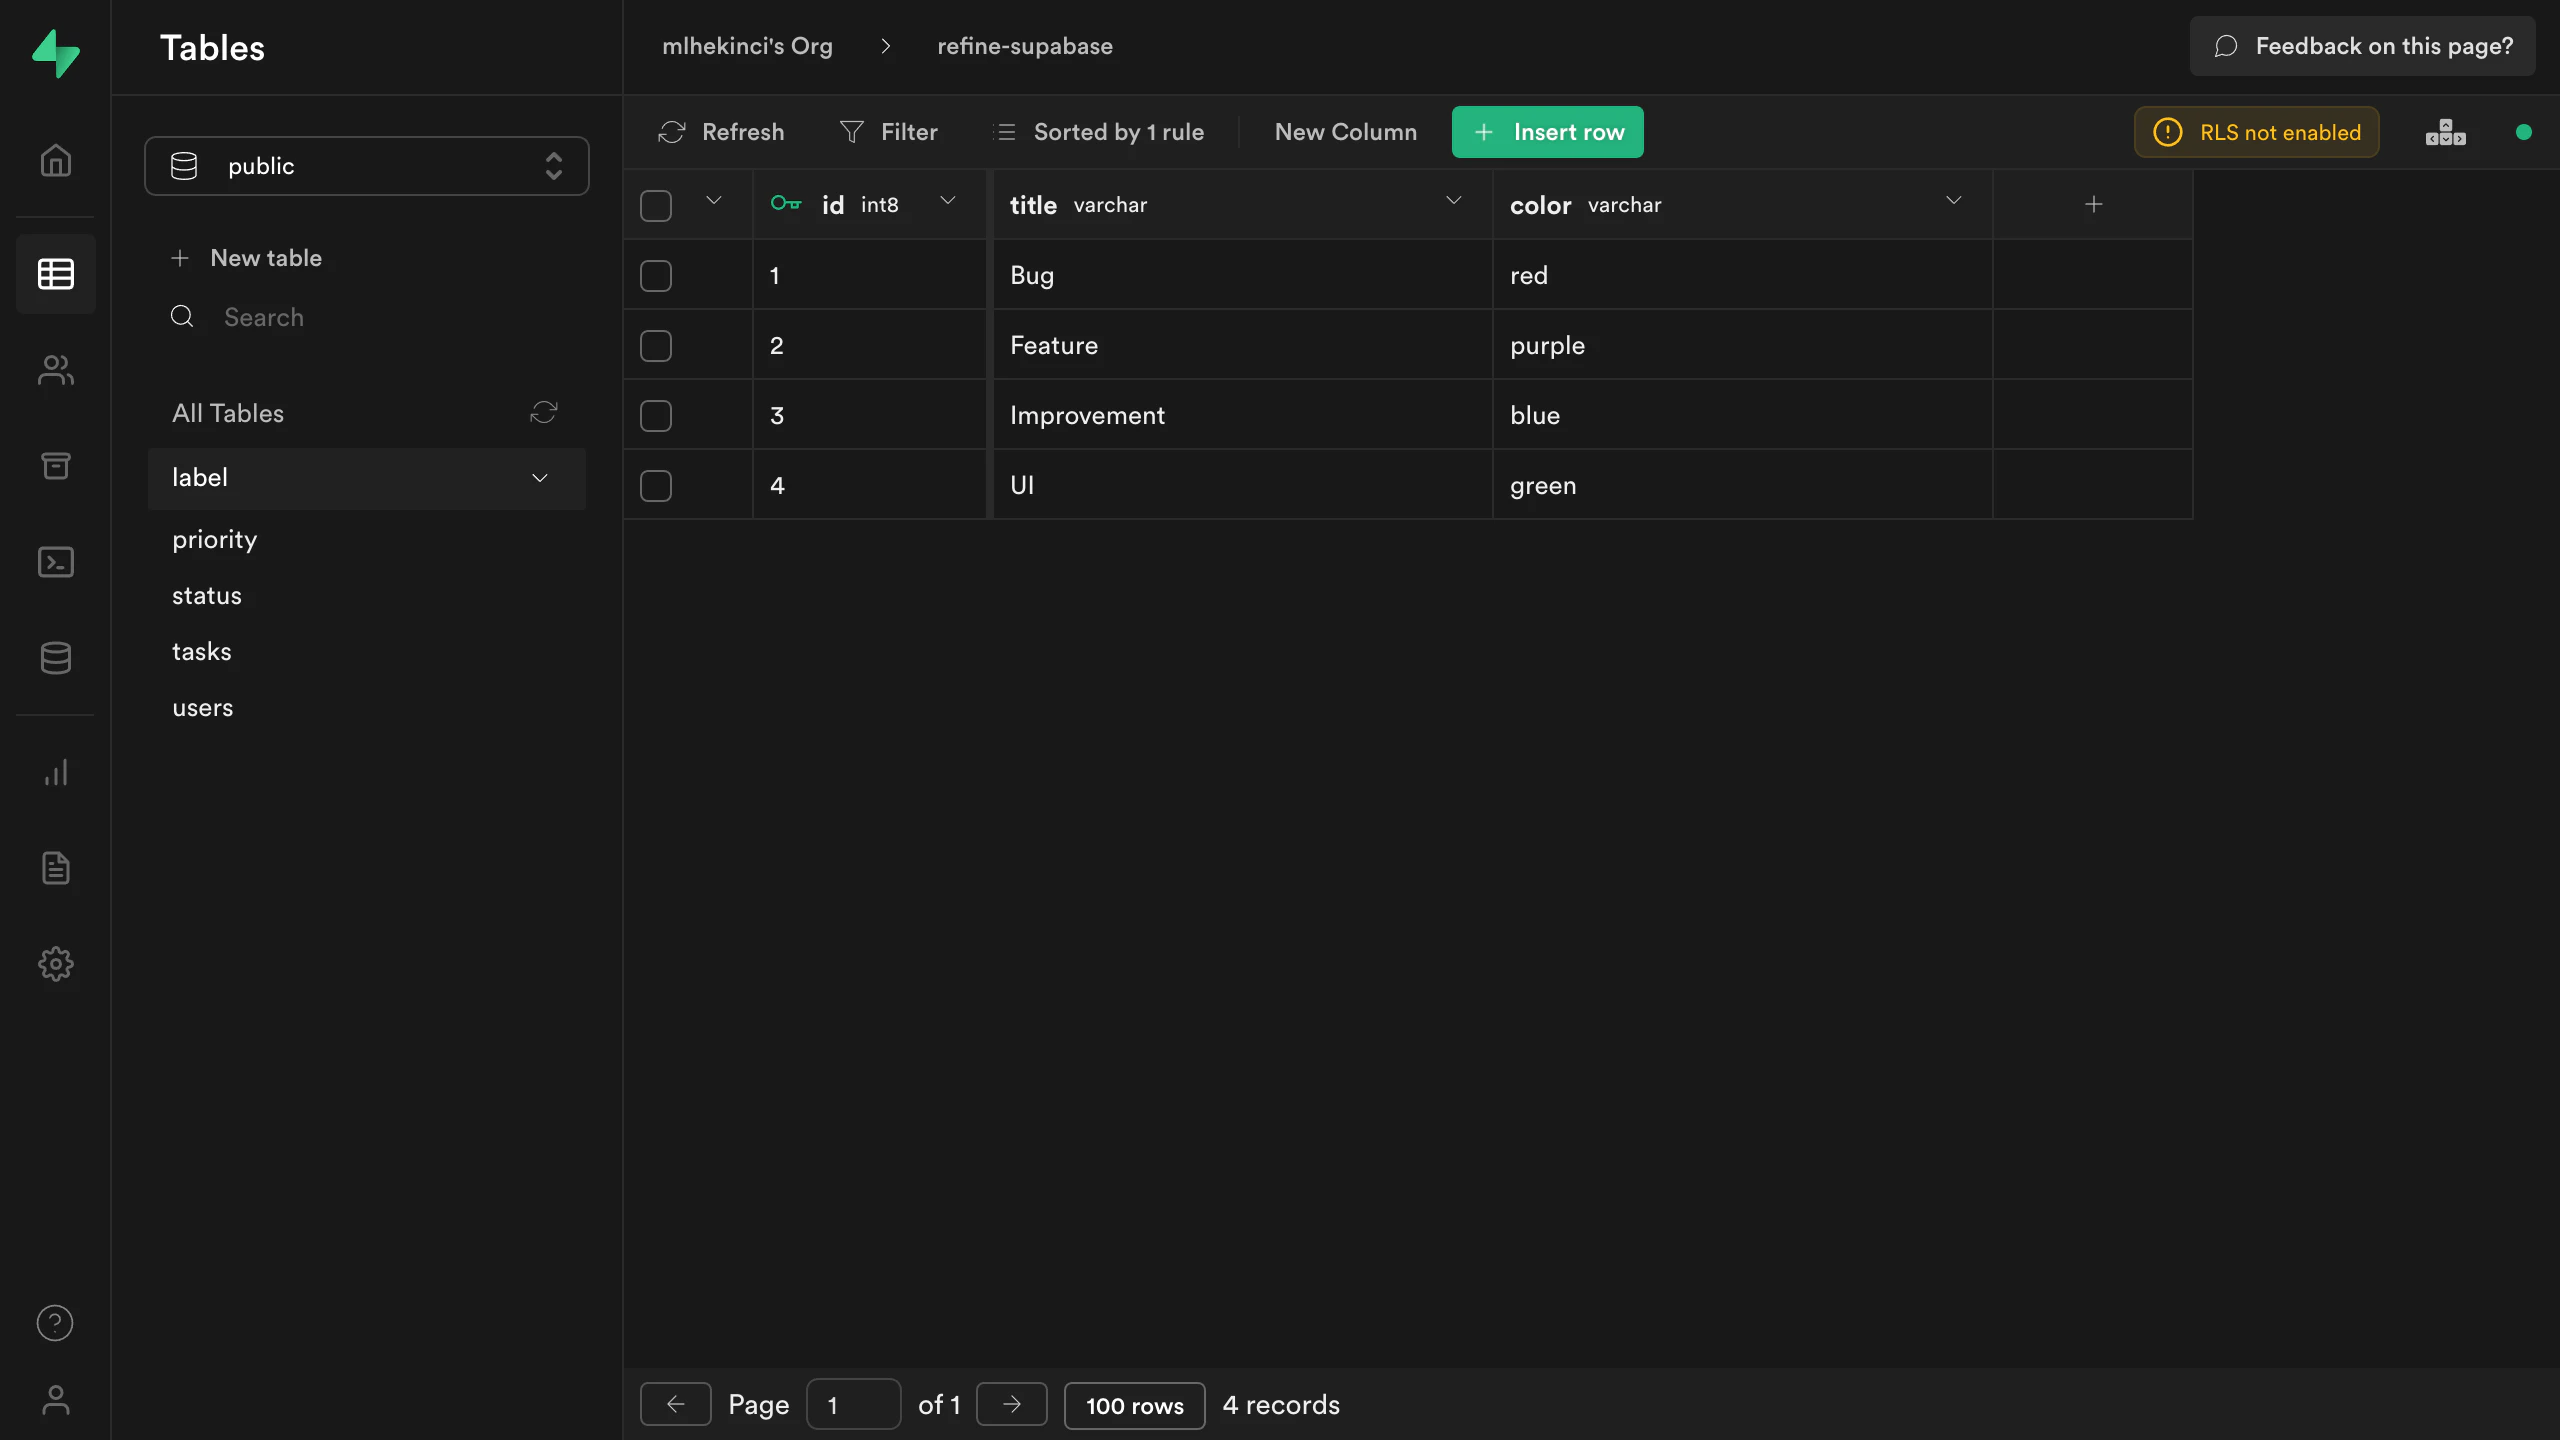Open the title column header dropdown

coord(1453,202)
